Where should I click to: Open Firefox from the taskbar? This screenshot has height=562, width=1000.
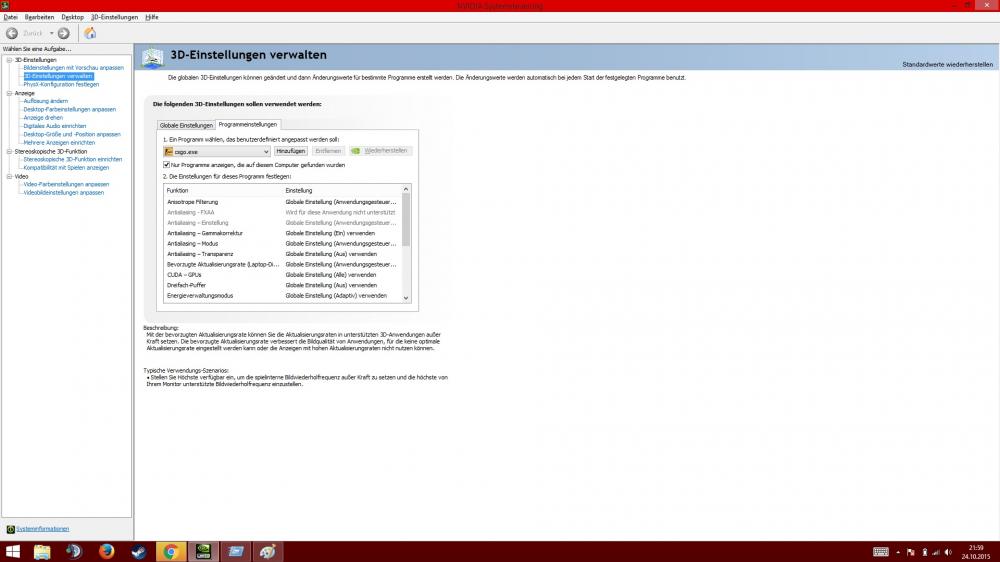[106, 551]
